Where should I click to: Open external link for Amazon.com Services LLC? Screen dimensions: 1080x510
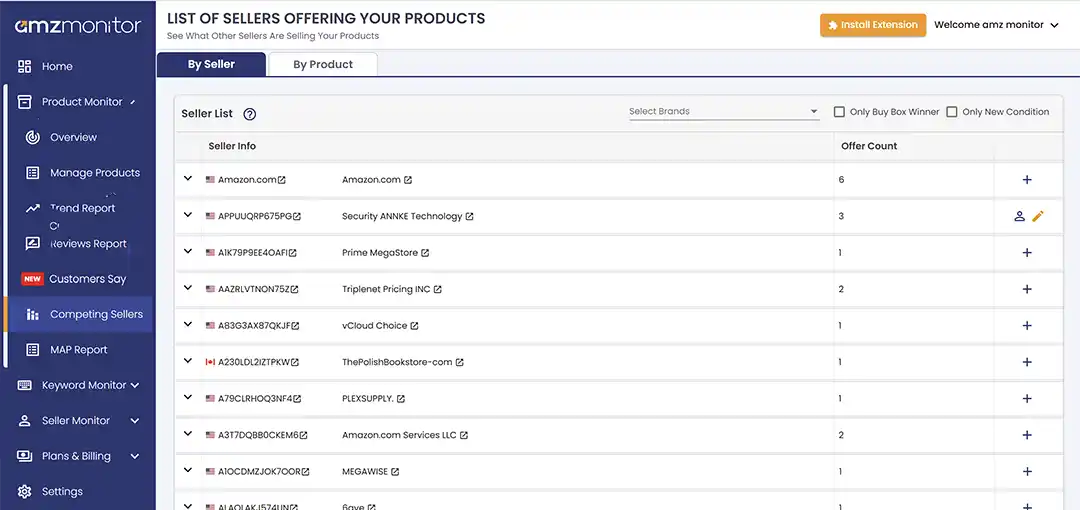(464, 436)
